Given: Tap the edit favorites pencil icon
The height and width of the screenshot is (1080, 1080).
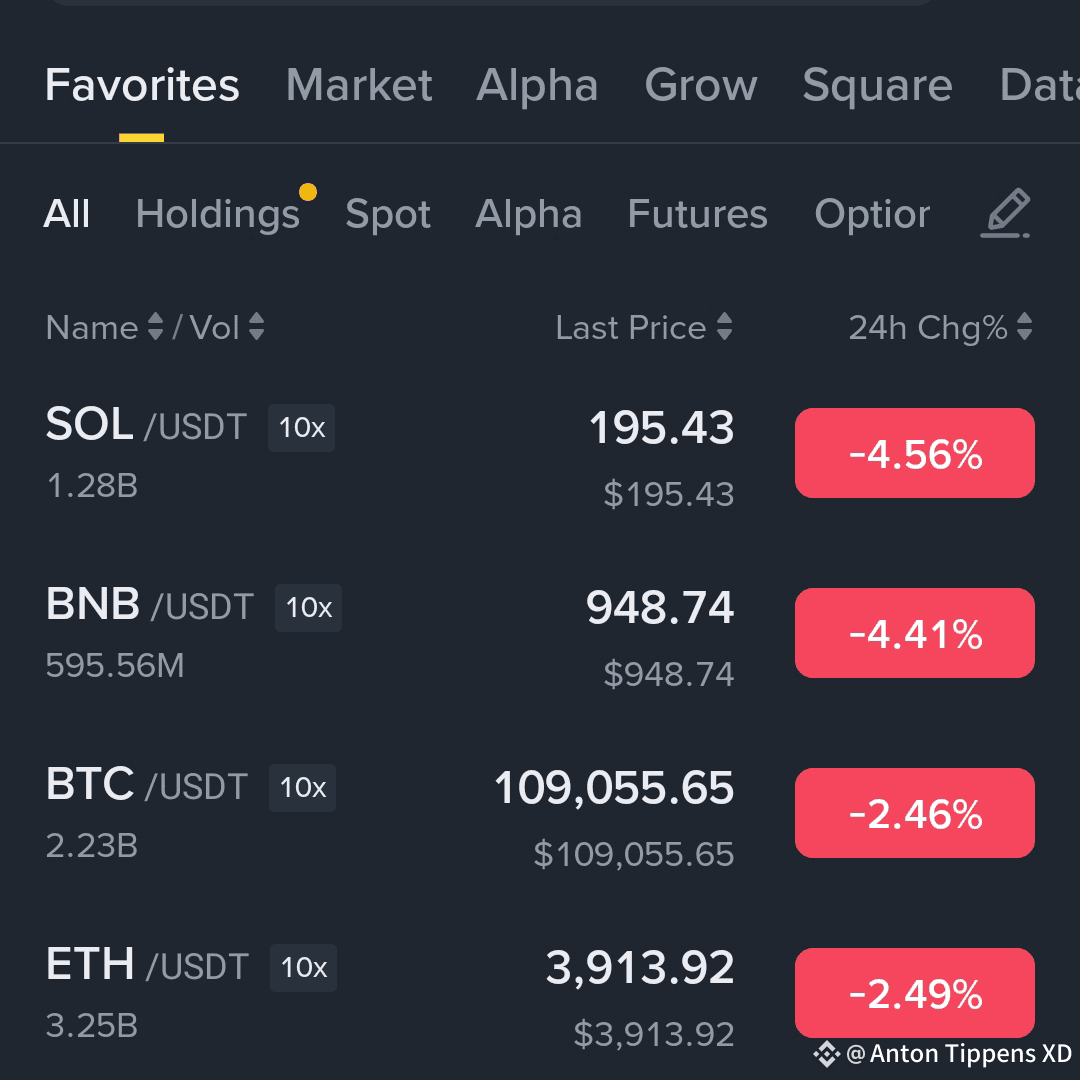Looking at the screenshot, I should (x=1006, y=213).
